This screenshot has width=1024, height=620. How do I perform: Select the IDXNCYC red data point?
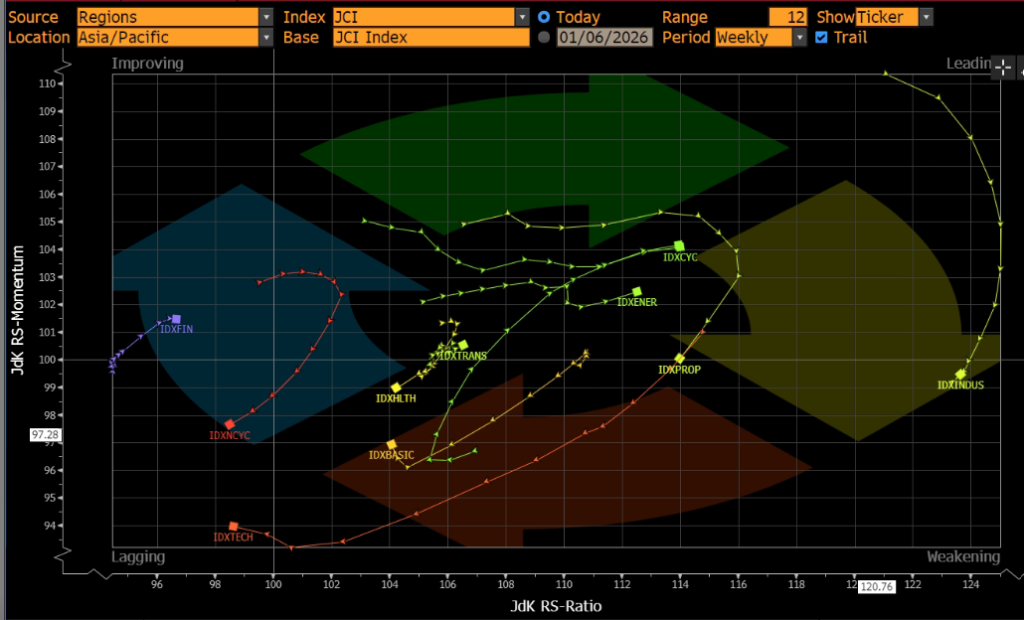click(229, 425)
